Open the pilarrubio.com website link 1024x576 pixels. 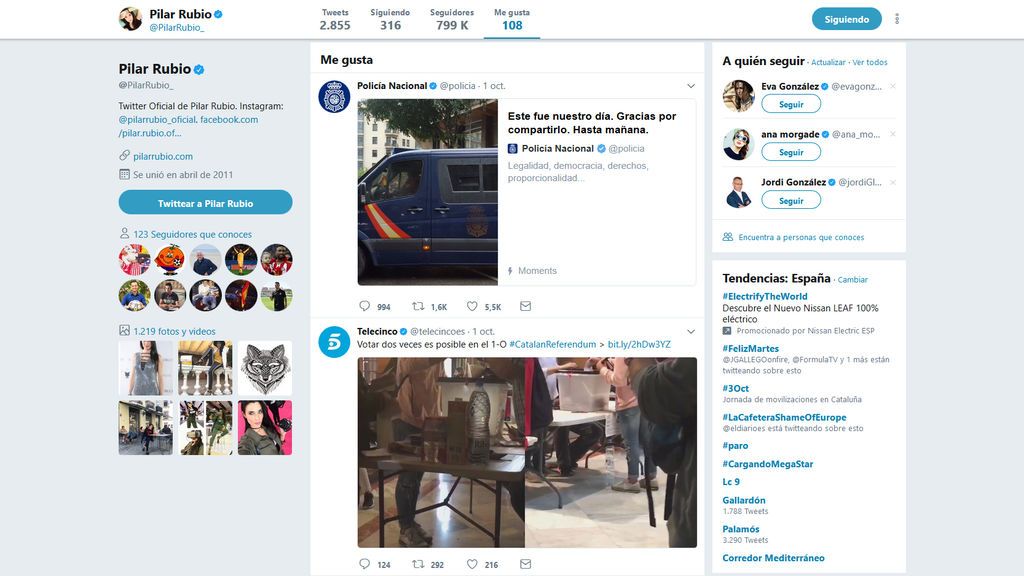(x=163, y=156)
